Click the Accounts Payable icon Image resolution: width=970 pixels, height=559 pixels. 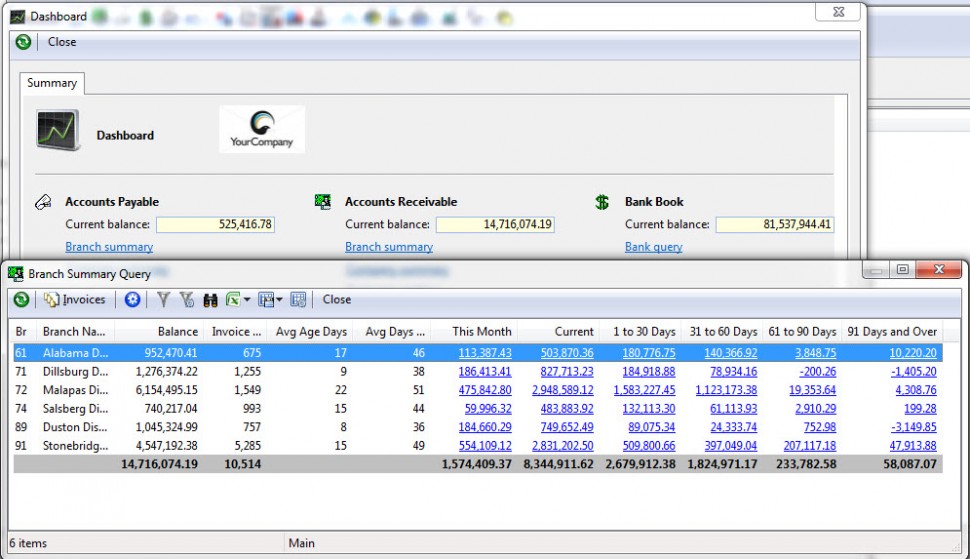[43, 202]
